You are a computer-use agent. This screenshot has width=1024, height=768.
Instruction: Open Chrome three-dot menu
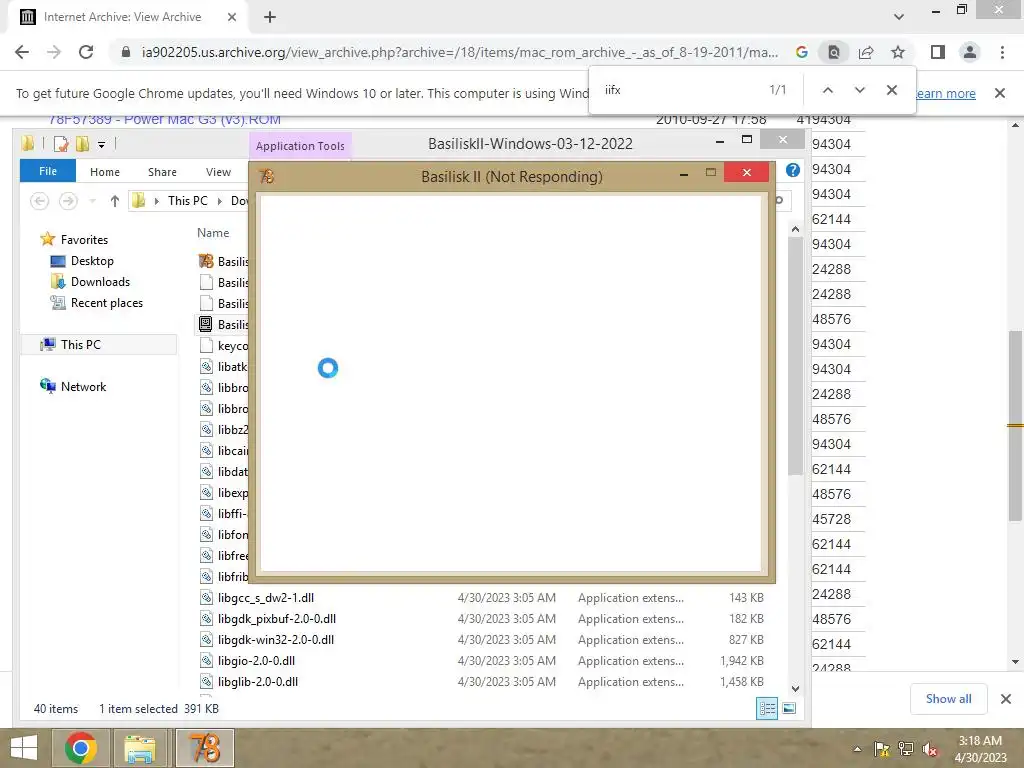coord(1002,52)
